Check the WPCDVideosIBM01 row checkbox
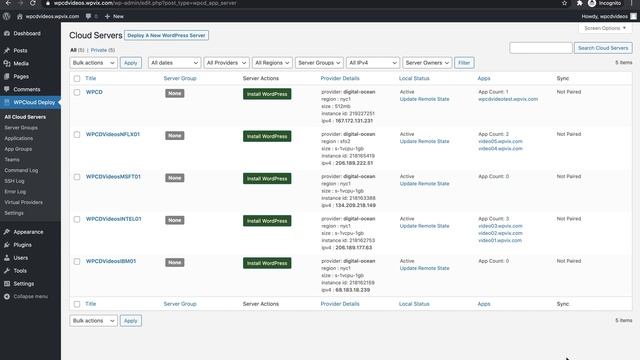 pyautogui.click(x=77, y=262)
